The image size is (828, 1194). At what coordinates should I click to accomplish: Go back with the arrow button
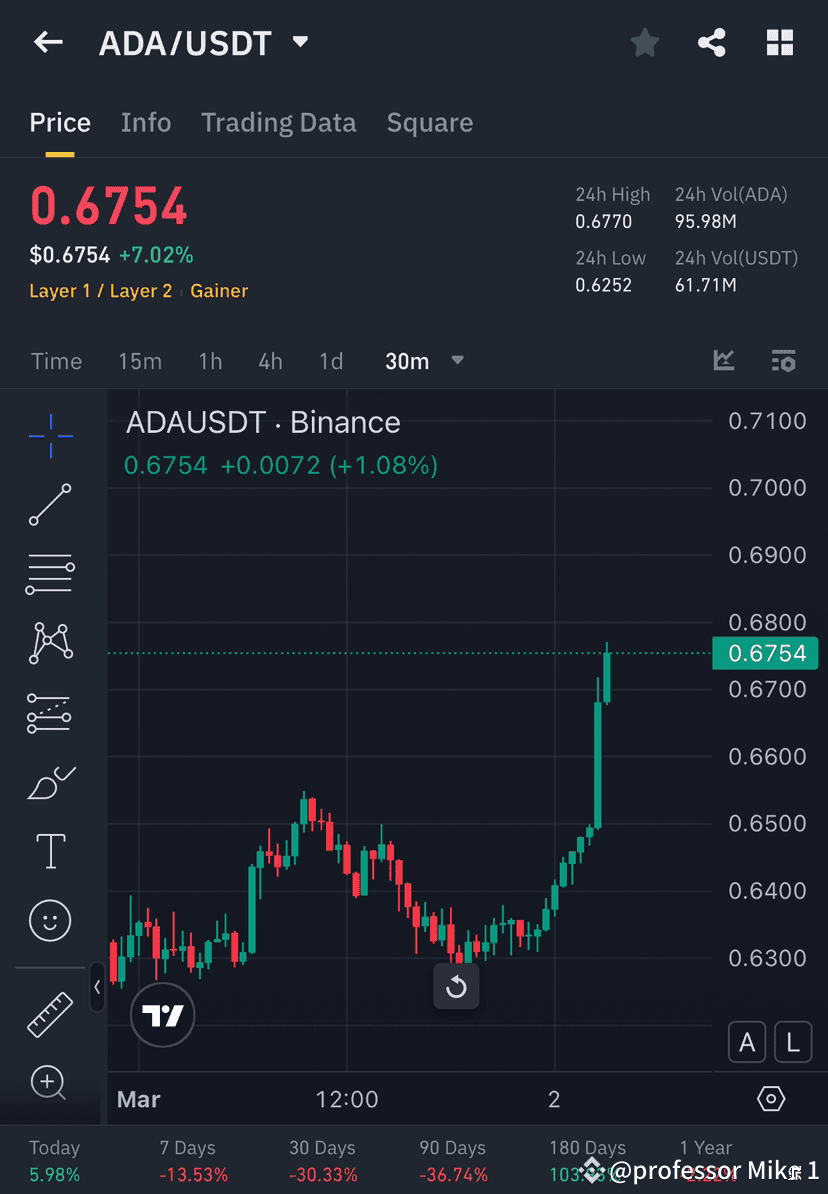[x=48, y=42]
